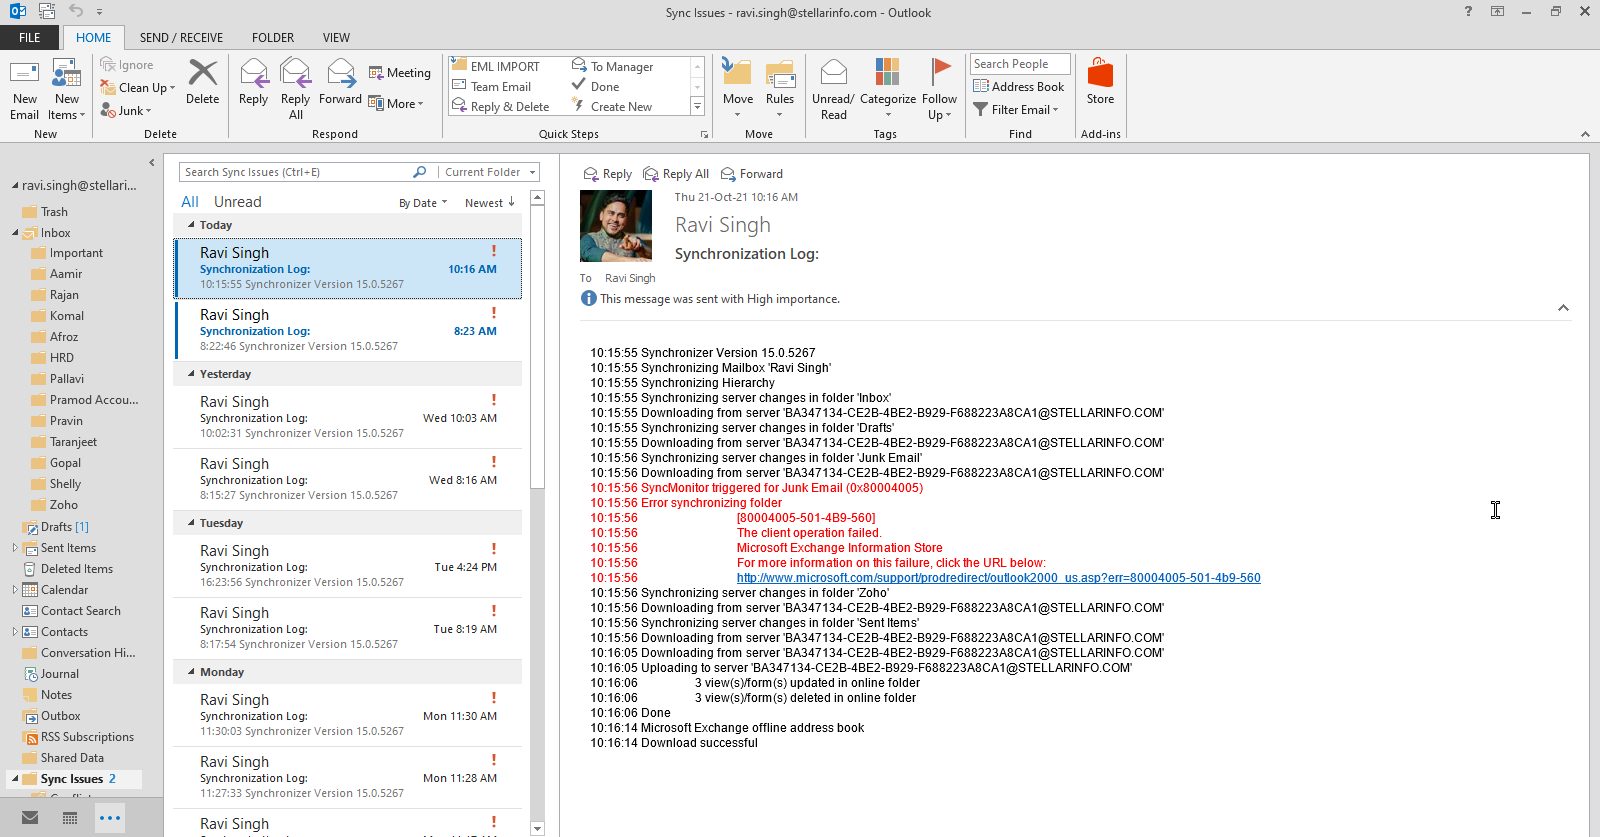The height and width of the screenshot is (837, 1600).
Task: Open Outlook Help question mark
Action: (x=1468, y=11)
